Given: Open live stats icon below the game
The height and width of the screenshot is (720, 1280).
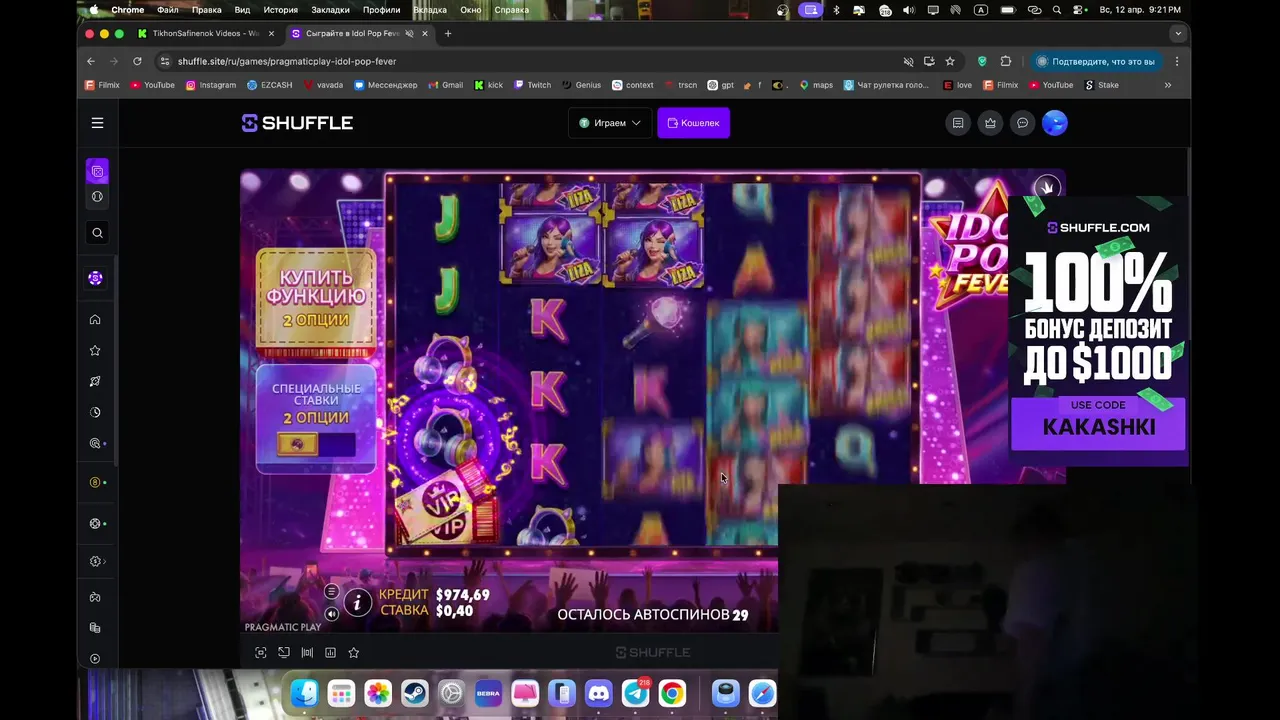Looking at the screenshot, I should 307,653.
